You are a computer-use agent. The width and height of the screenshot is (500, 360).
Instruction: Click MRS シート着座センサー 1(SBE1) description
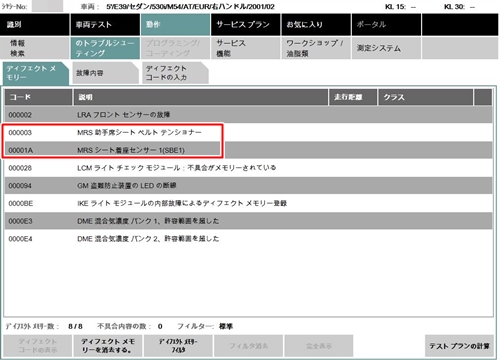tap(131, 150)
